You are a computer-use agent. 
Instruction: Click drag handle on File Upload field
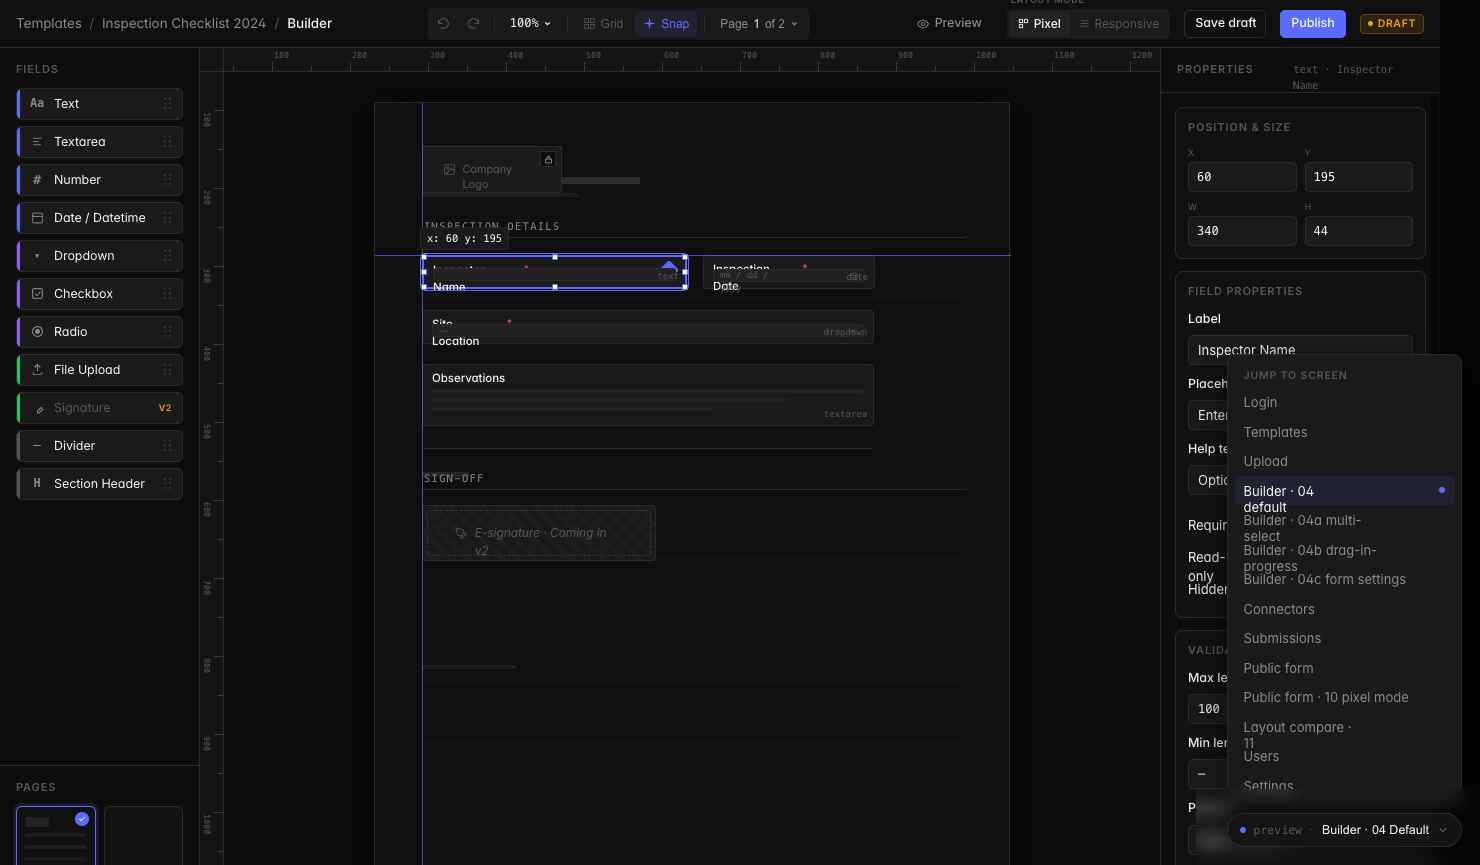click(167, 369)
